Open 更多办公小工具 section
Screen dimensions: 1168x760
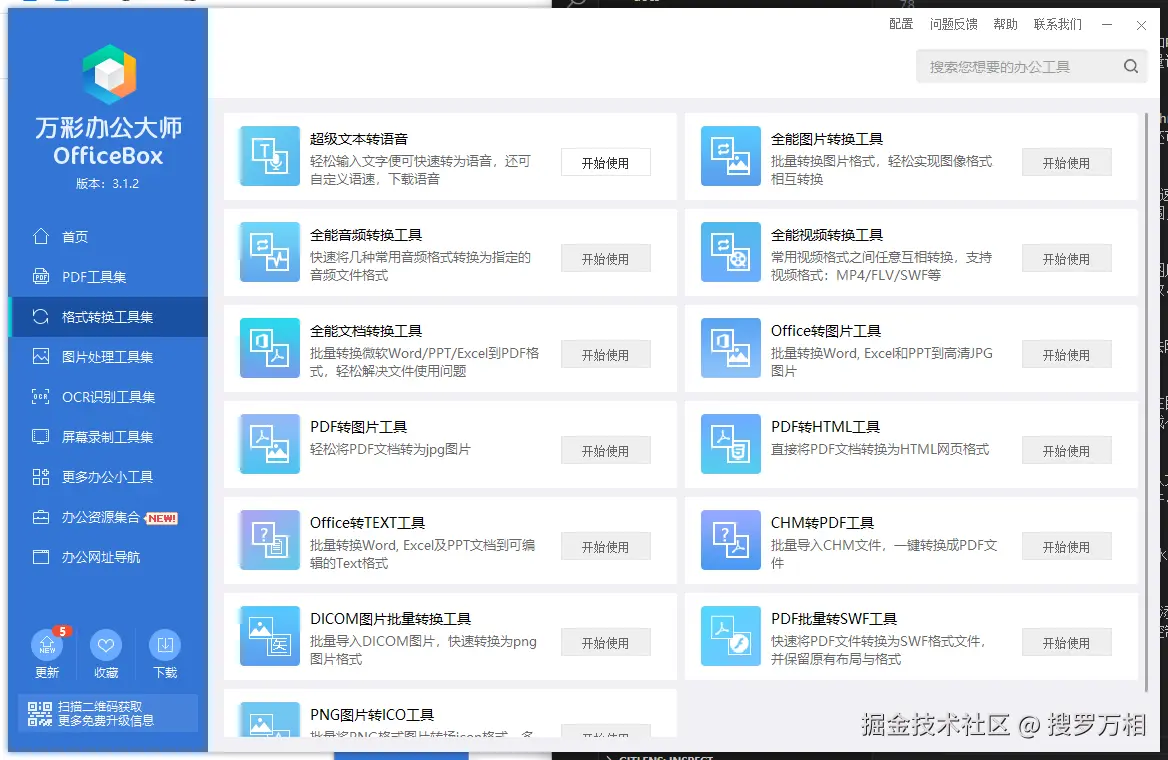pos(108,477)
